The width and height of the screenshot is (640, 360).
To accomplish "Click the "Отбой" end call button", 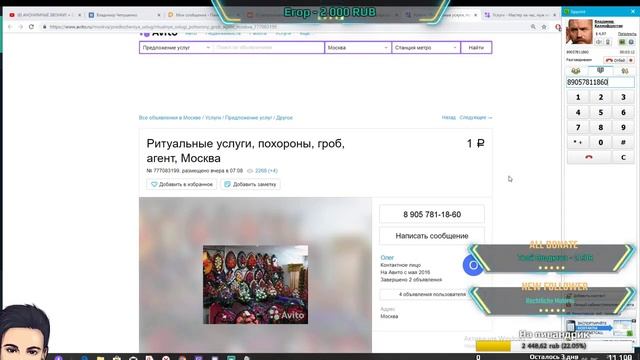I will (x=615, y=60).
